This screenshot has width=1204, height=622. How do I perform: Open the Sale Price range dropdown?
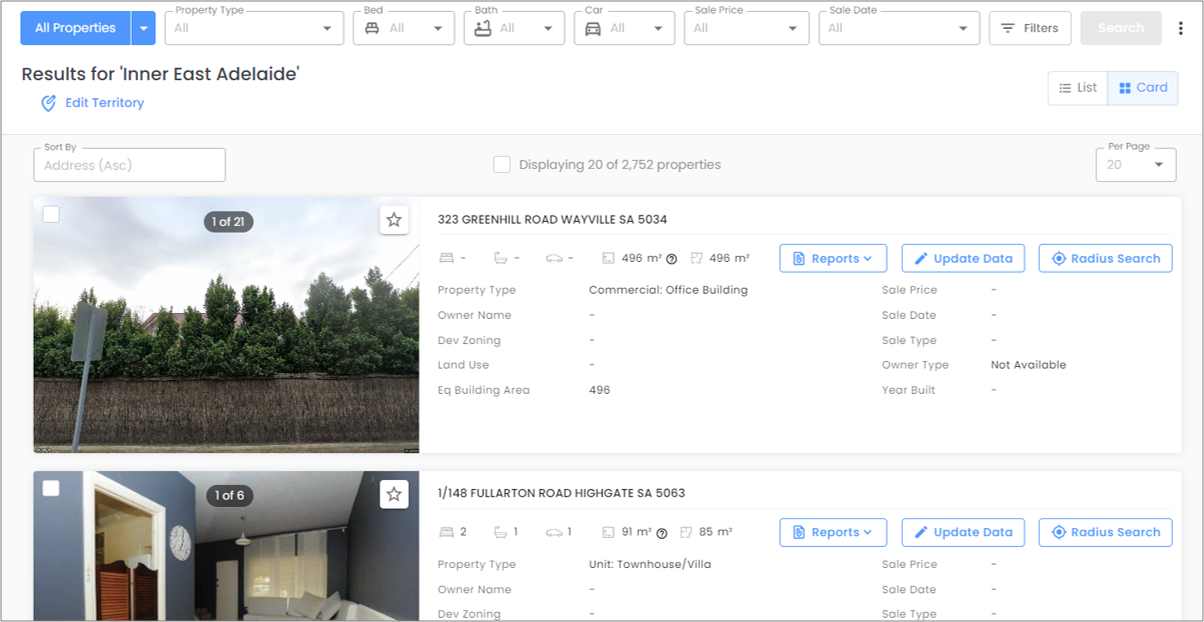(747, 28)
